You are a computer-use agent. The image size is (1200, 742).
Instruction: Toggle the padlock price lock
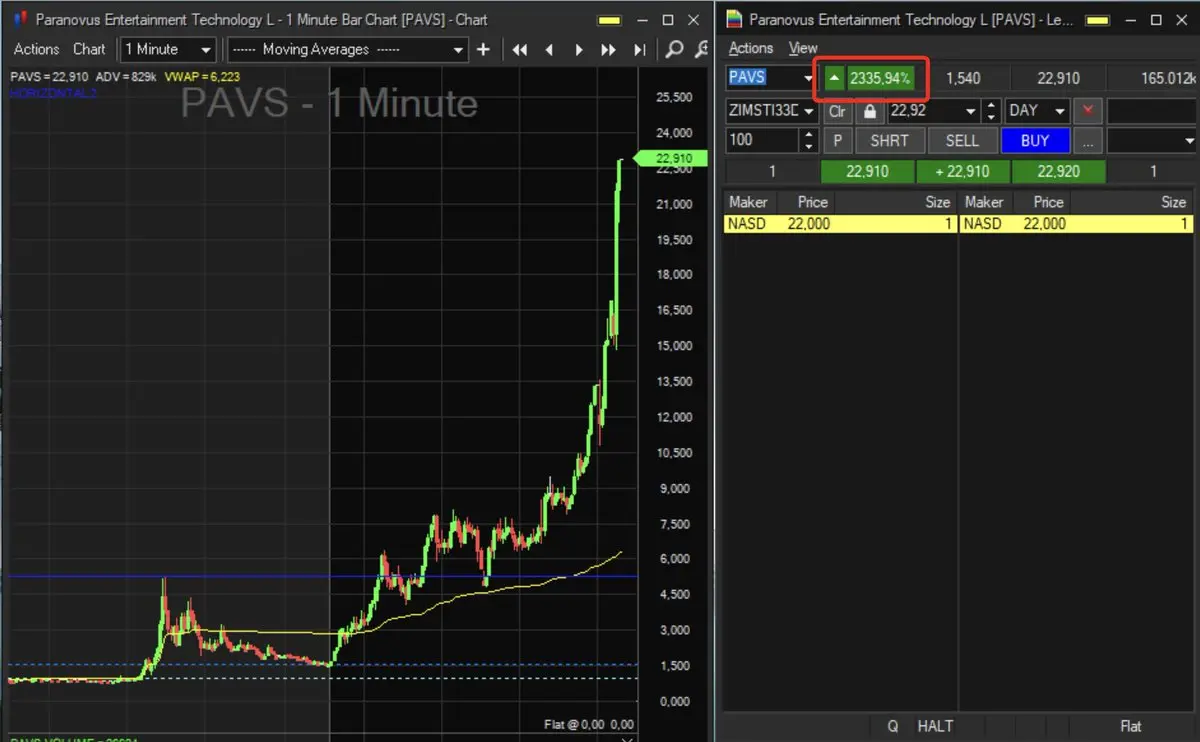coord(869,111)
